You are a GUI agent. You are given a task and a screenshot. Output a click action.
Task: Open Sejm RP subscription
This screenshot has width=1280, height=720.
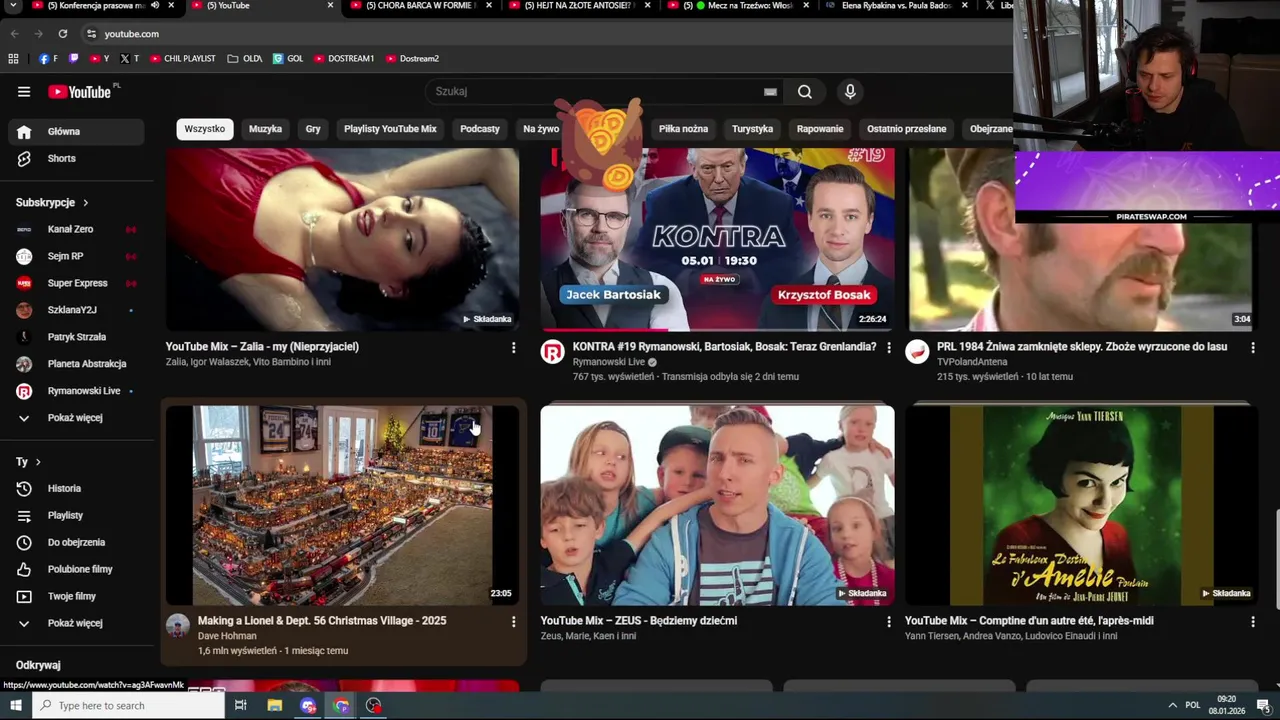[76, 256]
